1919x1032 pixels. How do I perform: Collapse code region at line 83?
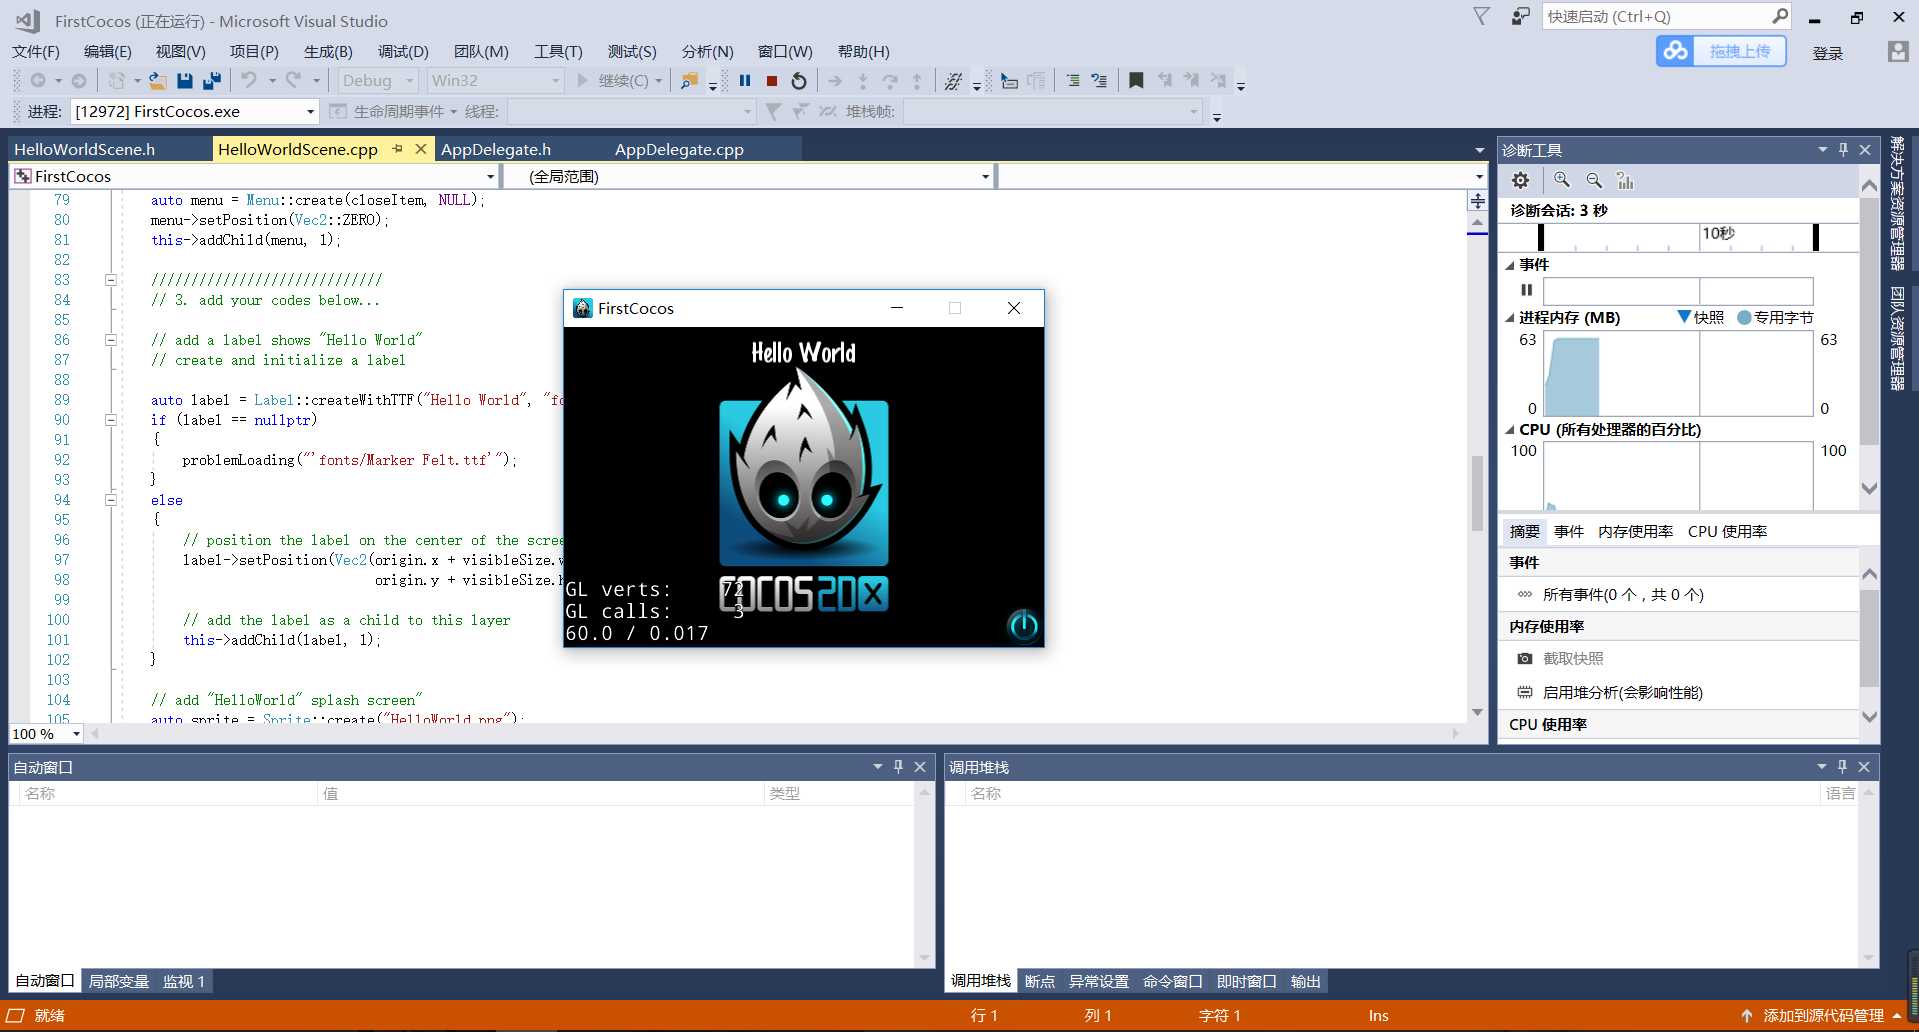[111, 280]
